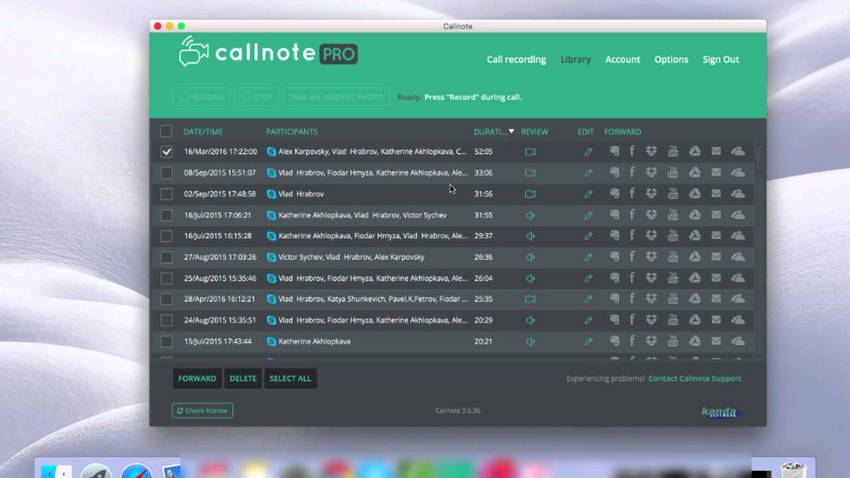Play audio review of 16/Jul/2015 17:06:21 recording
The height and width of the screenshot is (478, 850).
click(530, 215)
